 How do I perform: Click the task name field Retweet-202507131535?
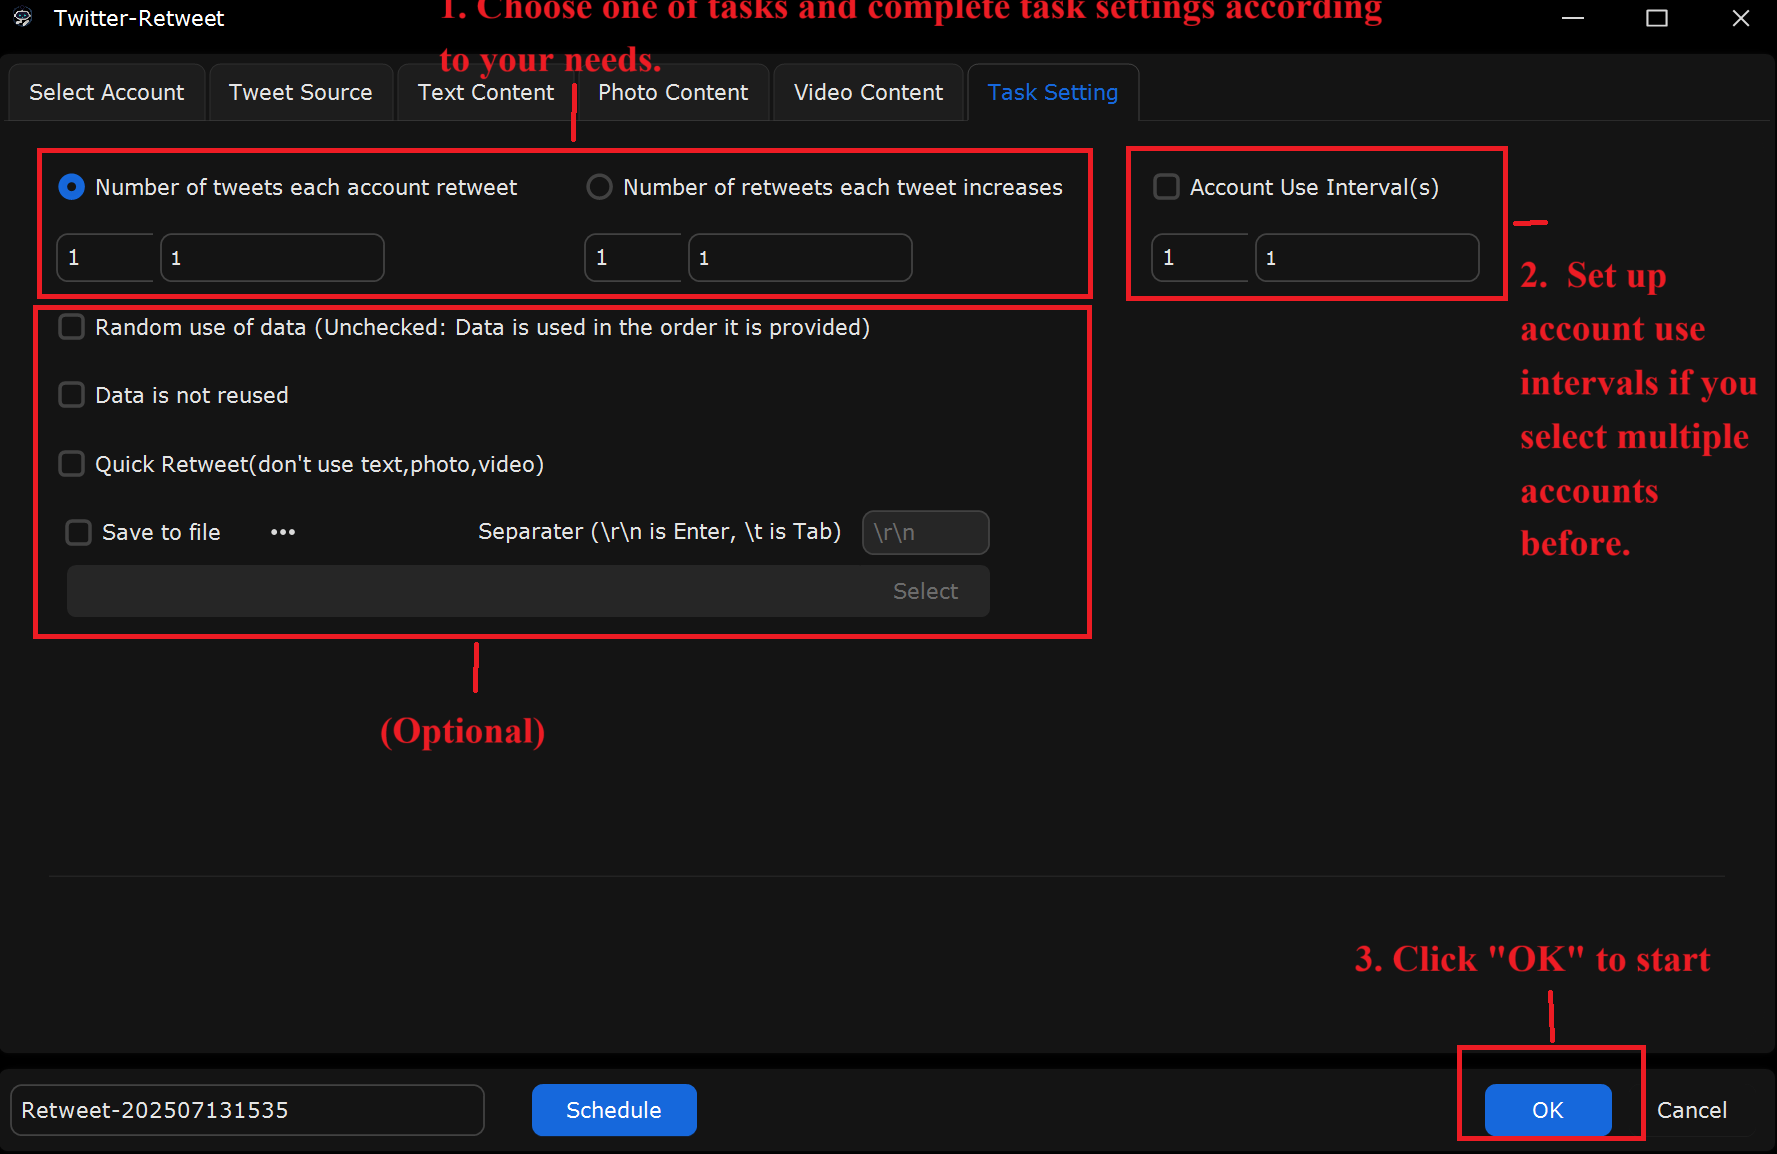247,1110
